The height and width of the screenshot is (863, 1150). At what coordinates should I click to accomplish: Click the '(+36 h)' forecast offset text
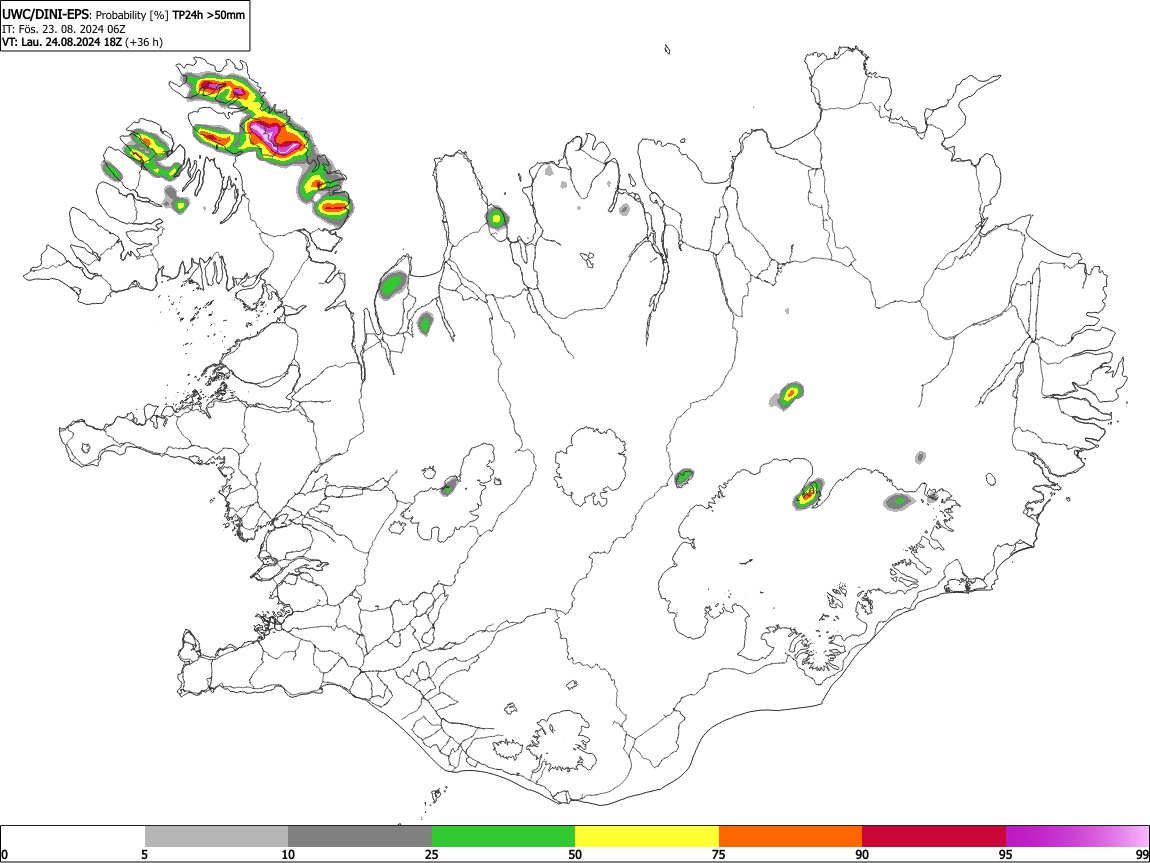(x=144, y=42)
